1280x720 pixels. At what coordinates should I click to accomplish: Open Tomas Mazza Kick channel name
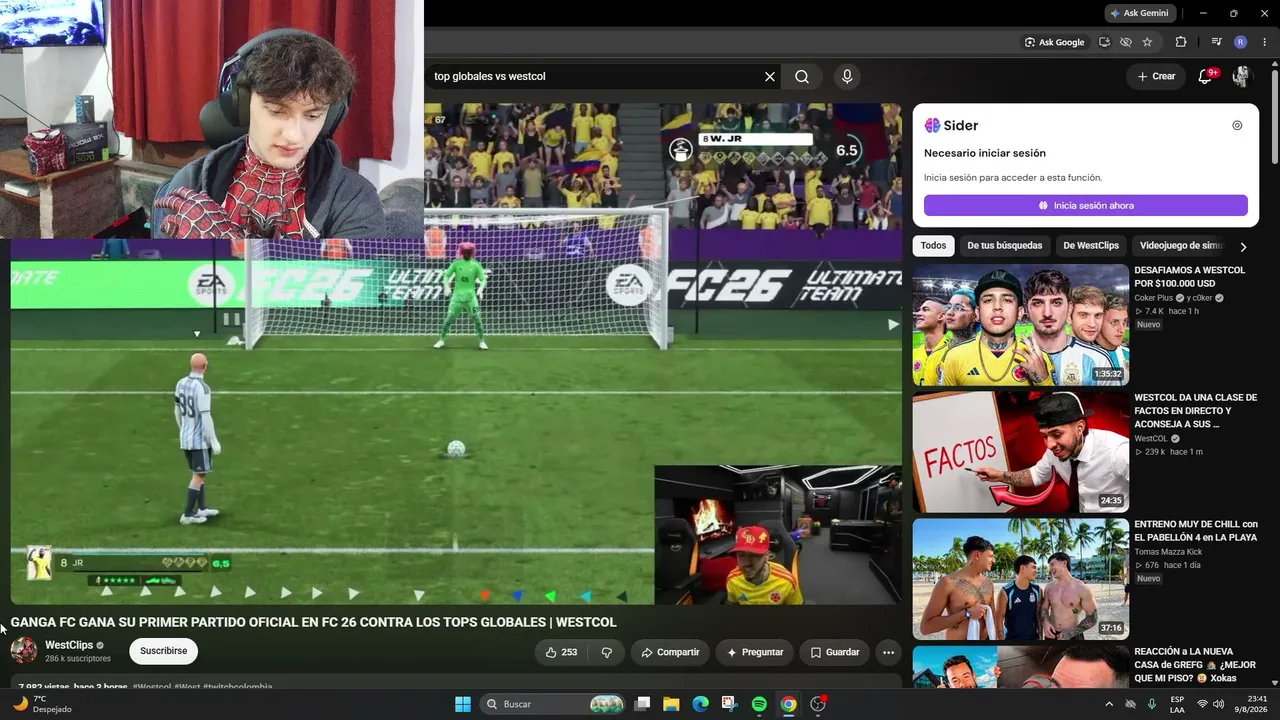(x=1168, y=552)
